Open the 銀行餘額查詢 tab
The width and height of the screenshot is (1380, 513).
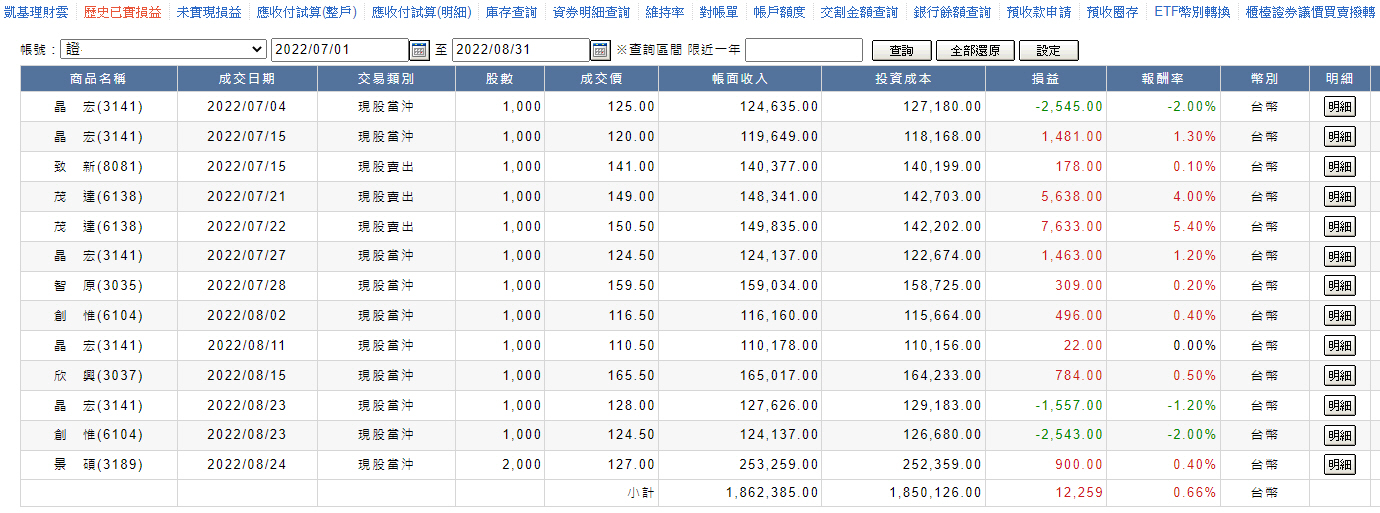click(x=952, y=13)
